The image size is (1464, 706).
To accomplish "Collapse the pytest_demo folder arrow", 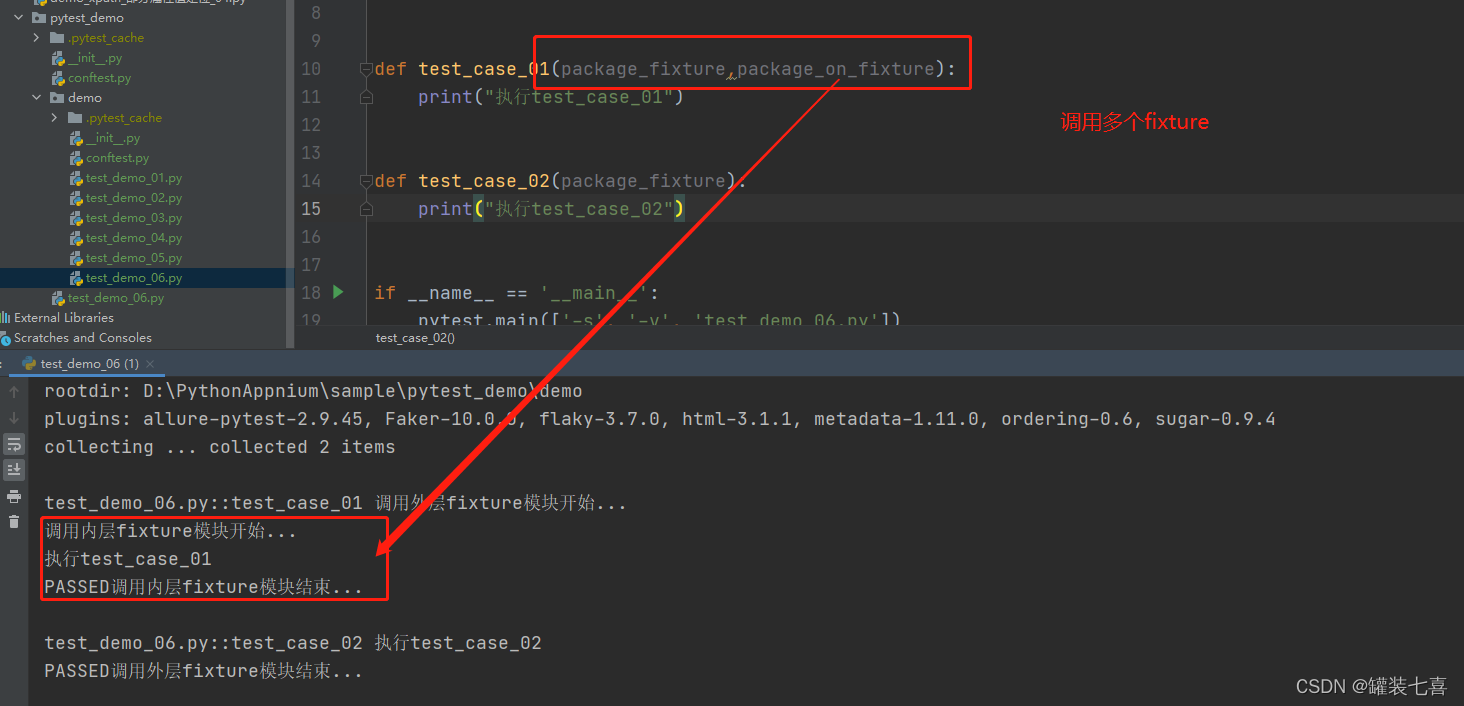I will coord(18,17).
